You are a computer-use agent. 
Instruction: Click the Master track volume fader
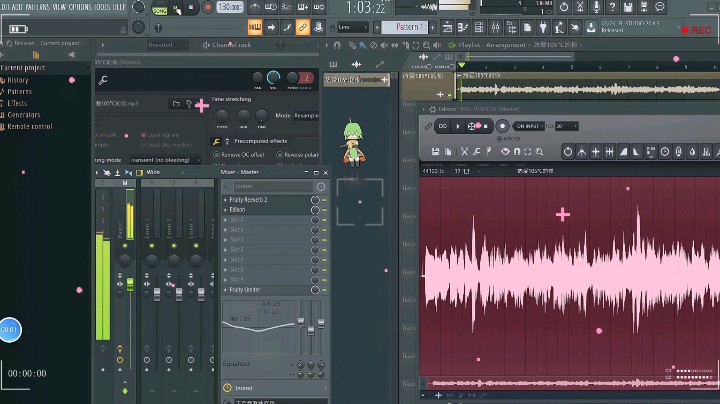tap(130, 284)
